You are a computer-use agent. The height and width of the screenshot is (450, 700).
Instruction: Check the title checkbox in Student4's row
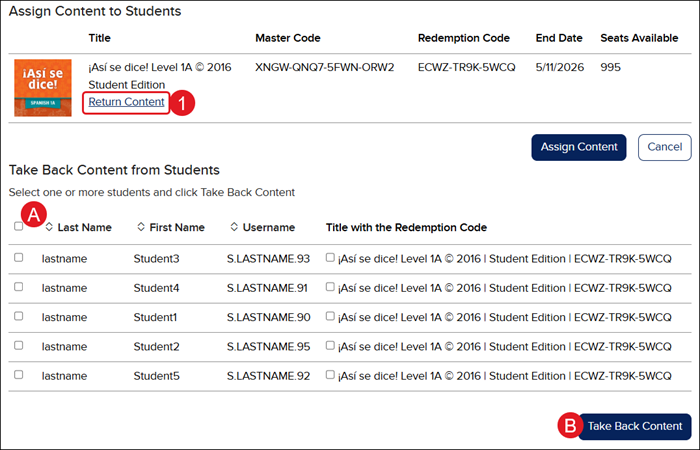point(331,287)
